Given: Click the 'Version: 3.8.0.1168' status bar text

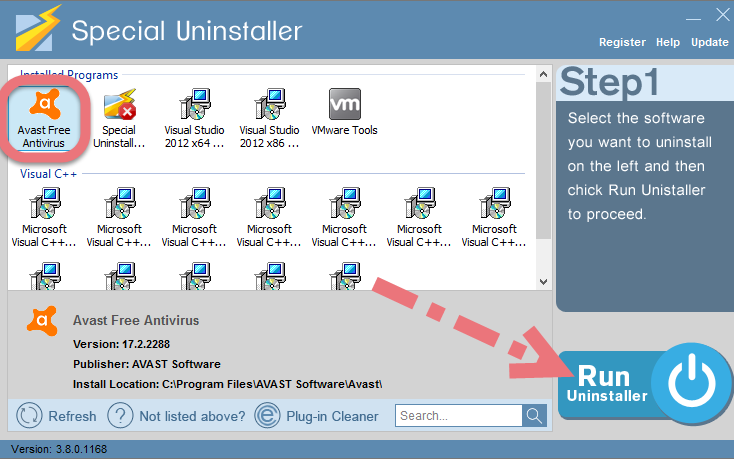Looking at the screenshot, I should tap(59, 449).
